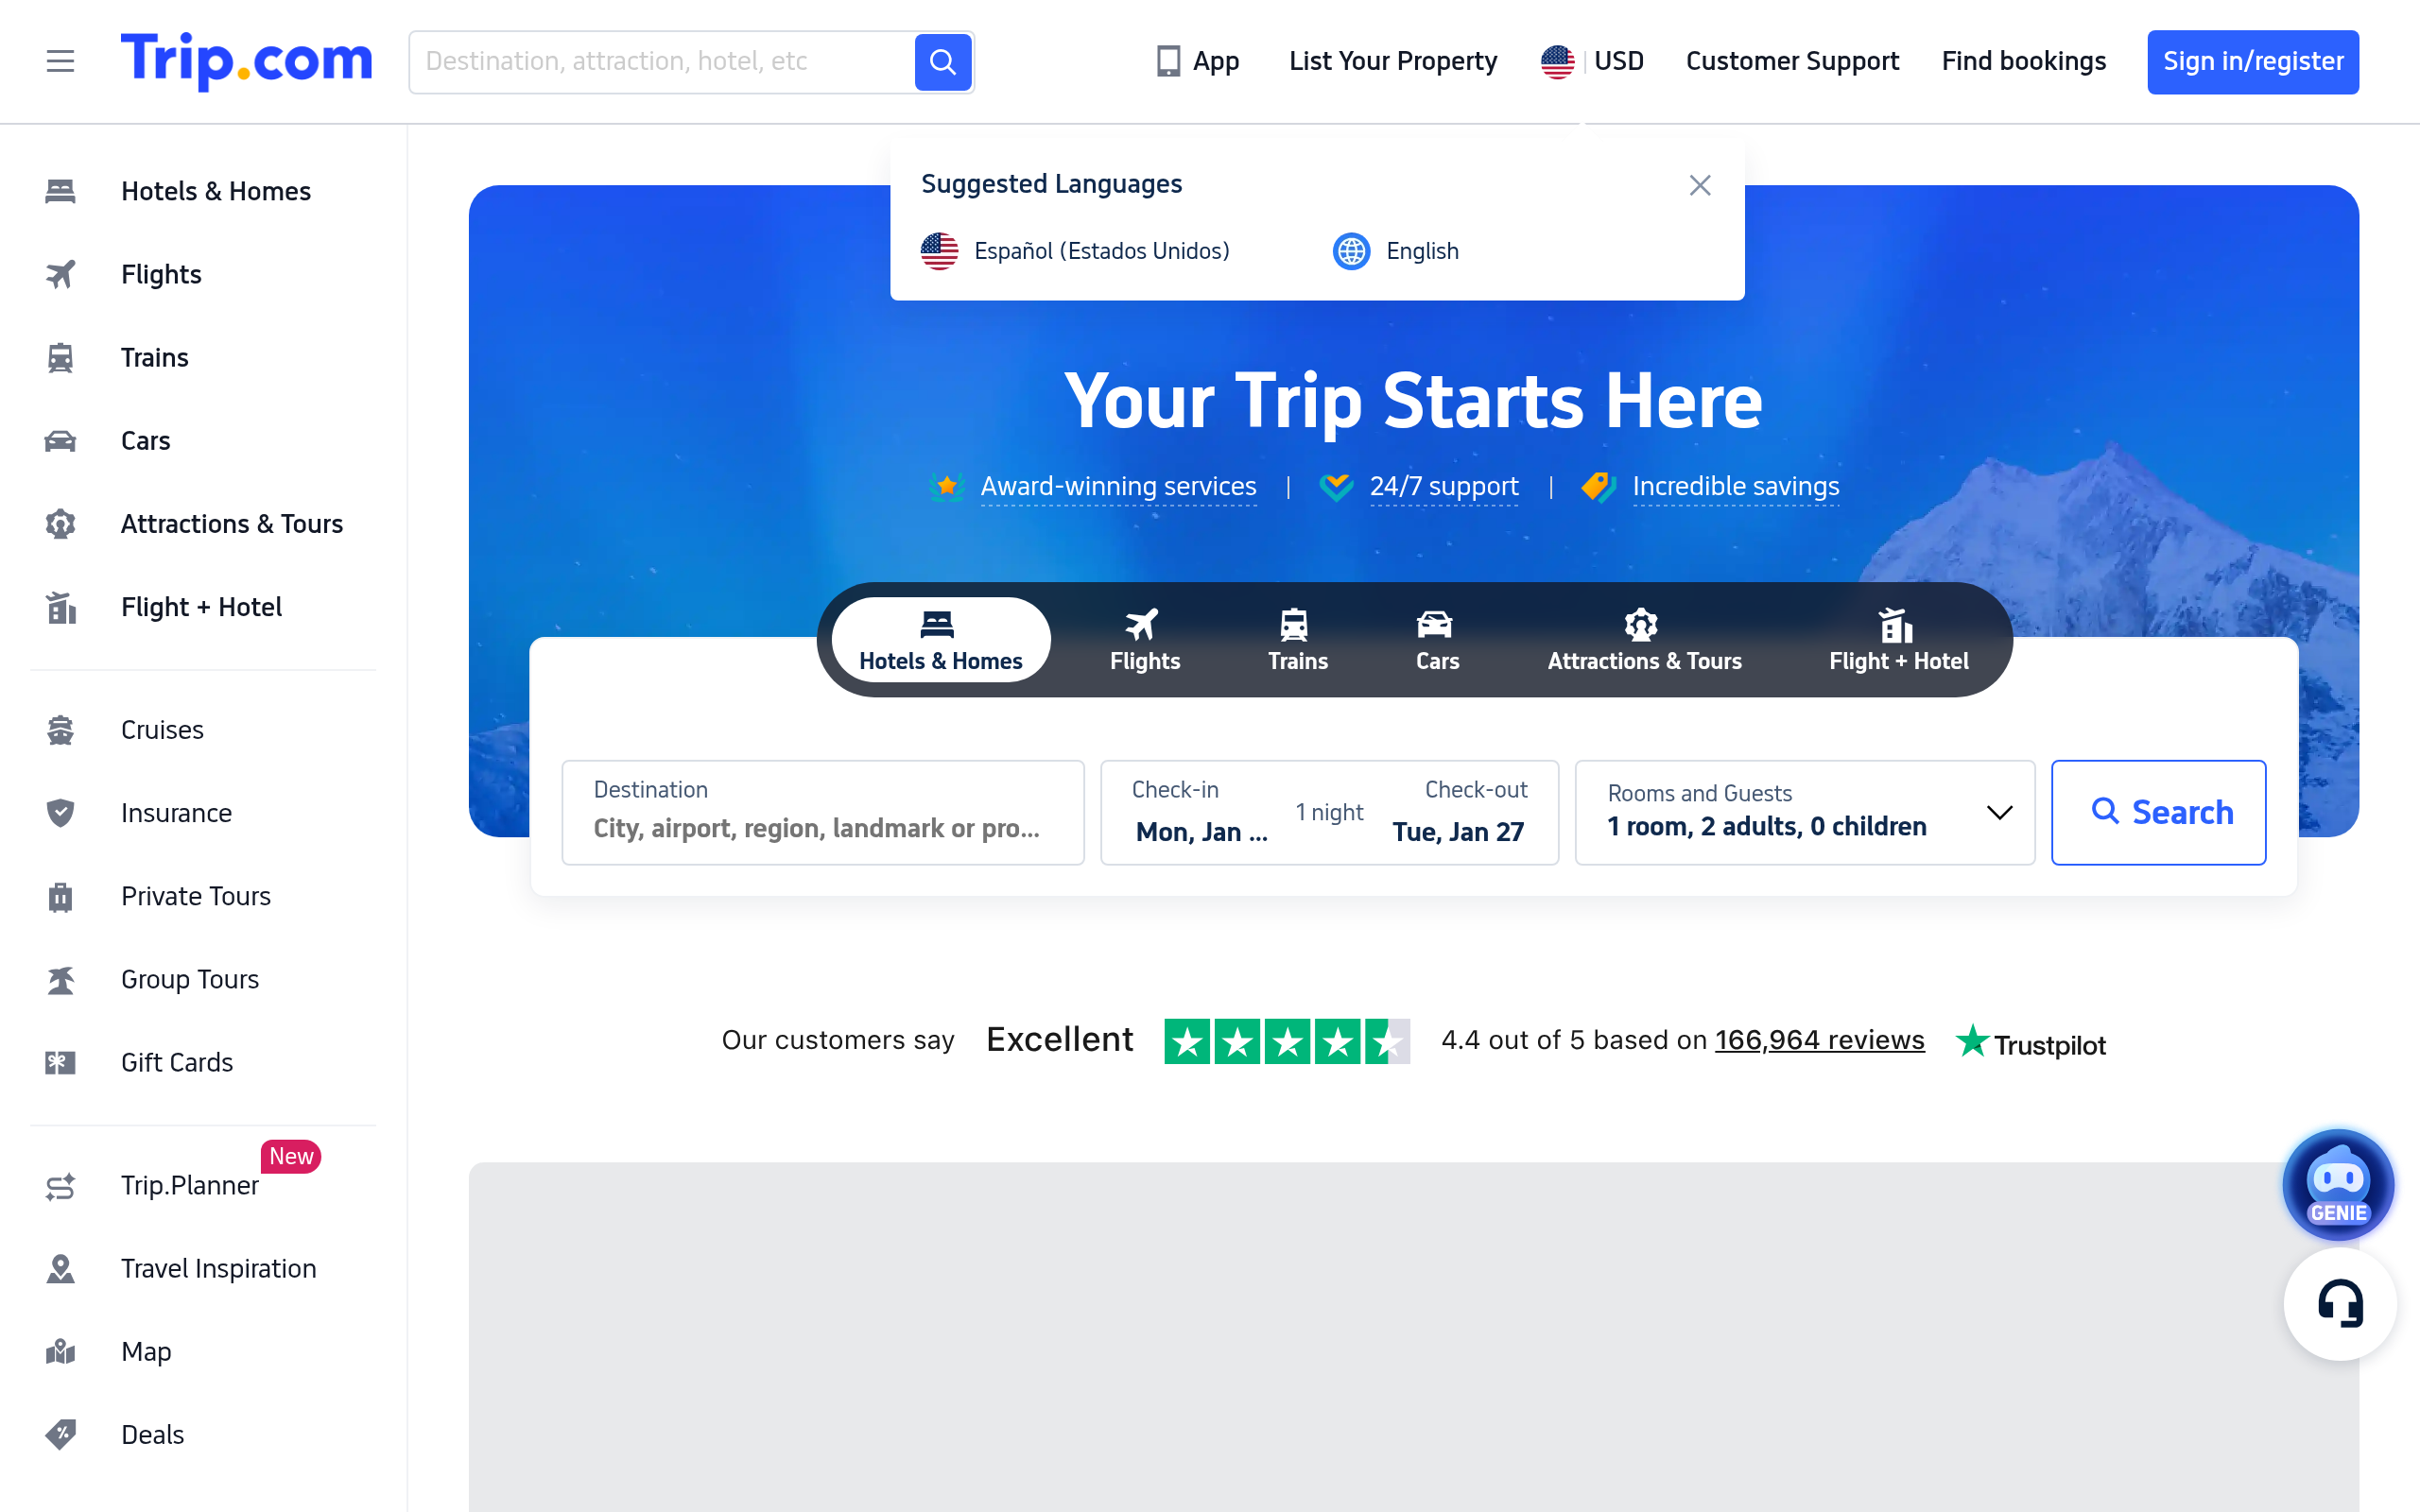Open the Genie chatbot assistant

pyautogui.click(x=2338, y=1185)
